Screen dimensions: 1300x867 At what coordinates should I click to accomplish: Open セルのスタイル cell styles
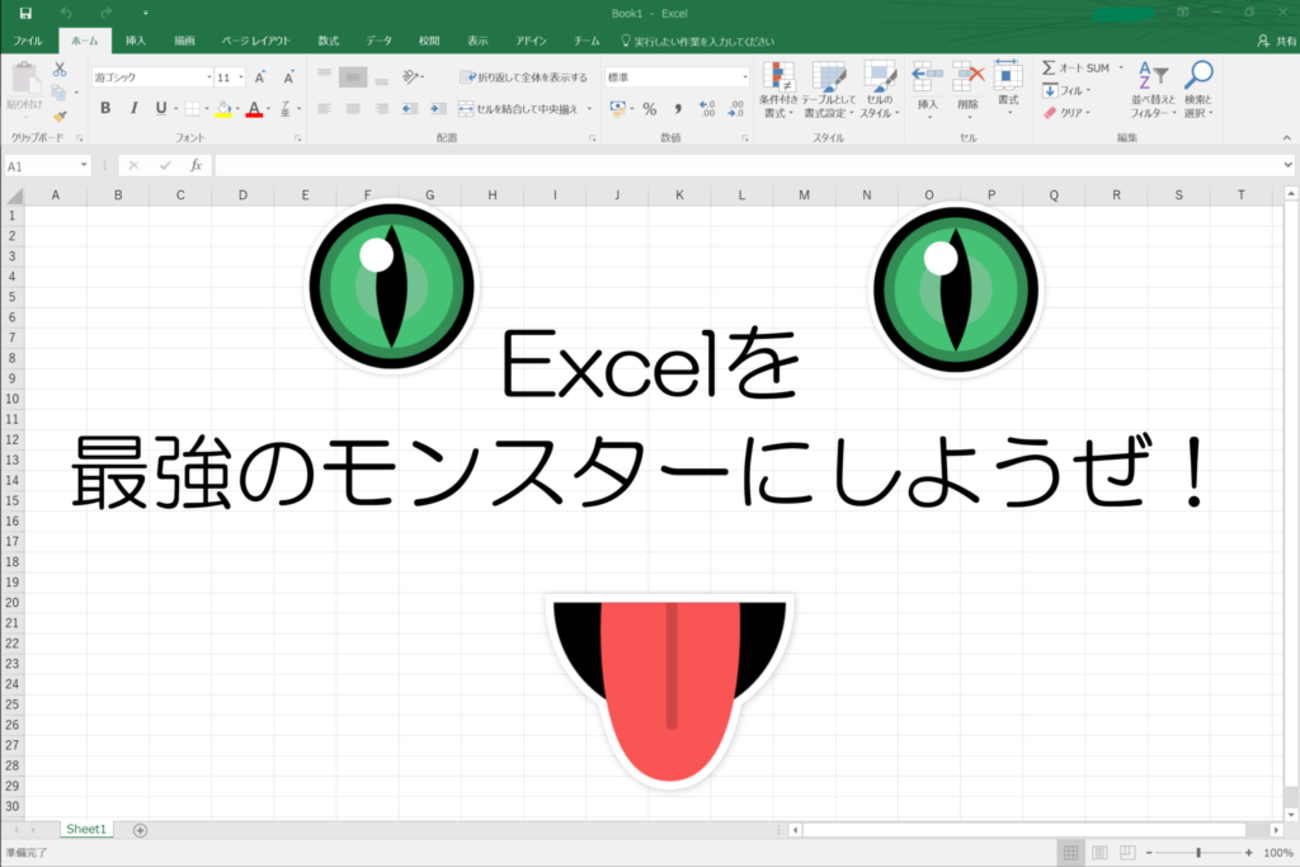click(880, 90)
